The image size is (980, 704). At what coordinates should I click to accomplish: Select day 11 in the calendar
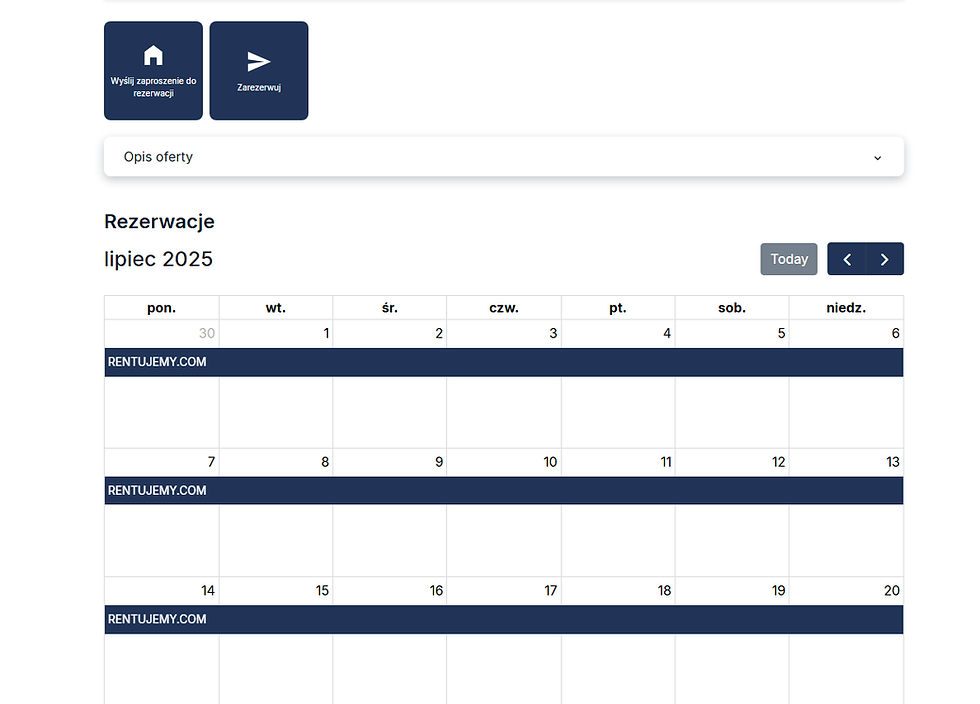tap(666, 462)
